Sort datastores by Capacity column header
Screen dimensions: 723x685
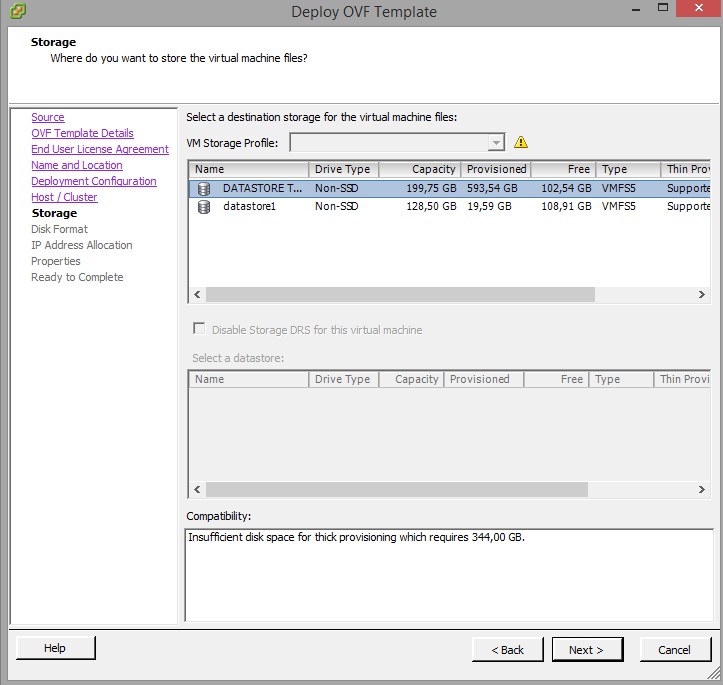point(420,169)
